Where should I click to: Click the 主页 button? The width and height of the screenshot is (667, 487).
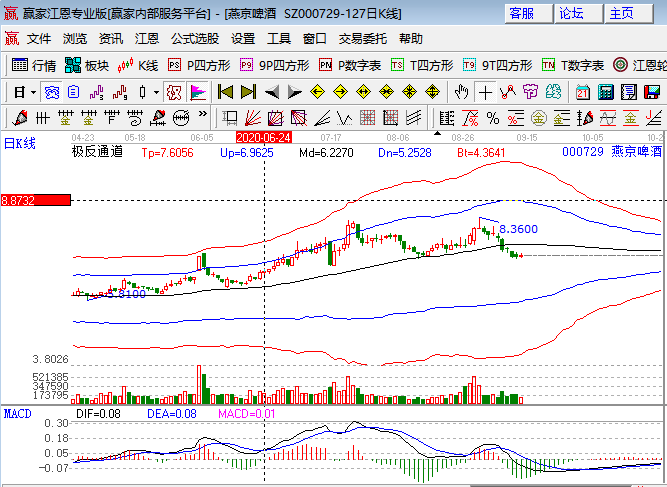pos(629,14)
